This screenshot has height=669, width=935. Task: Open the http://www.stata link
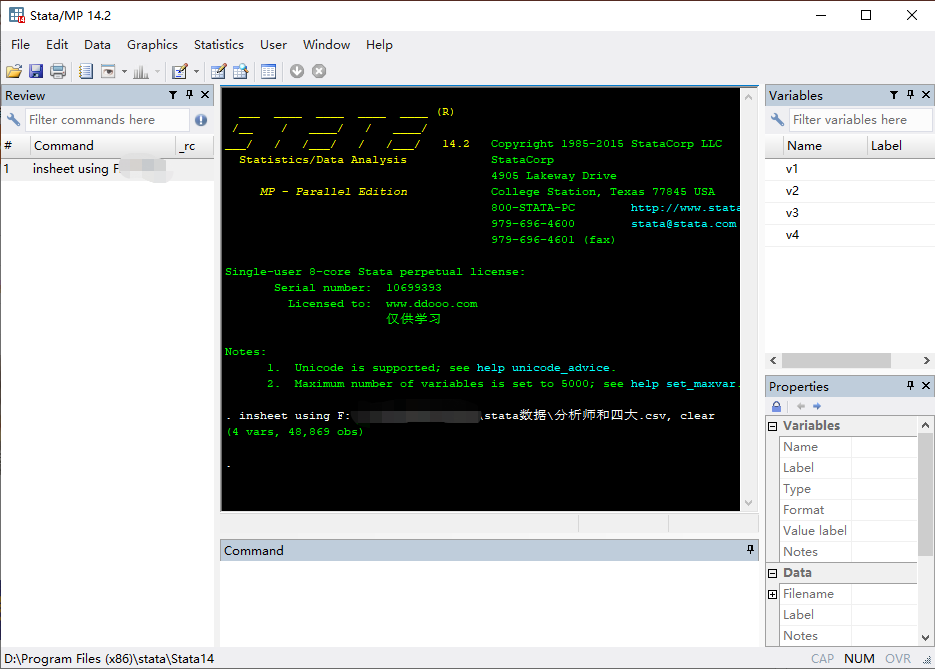(685, 207)
